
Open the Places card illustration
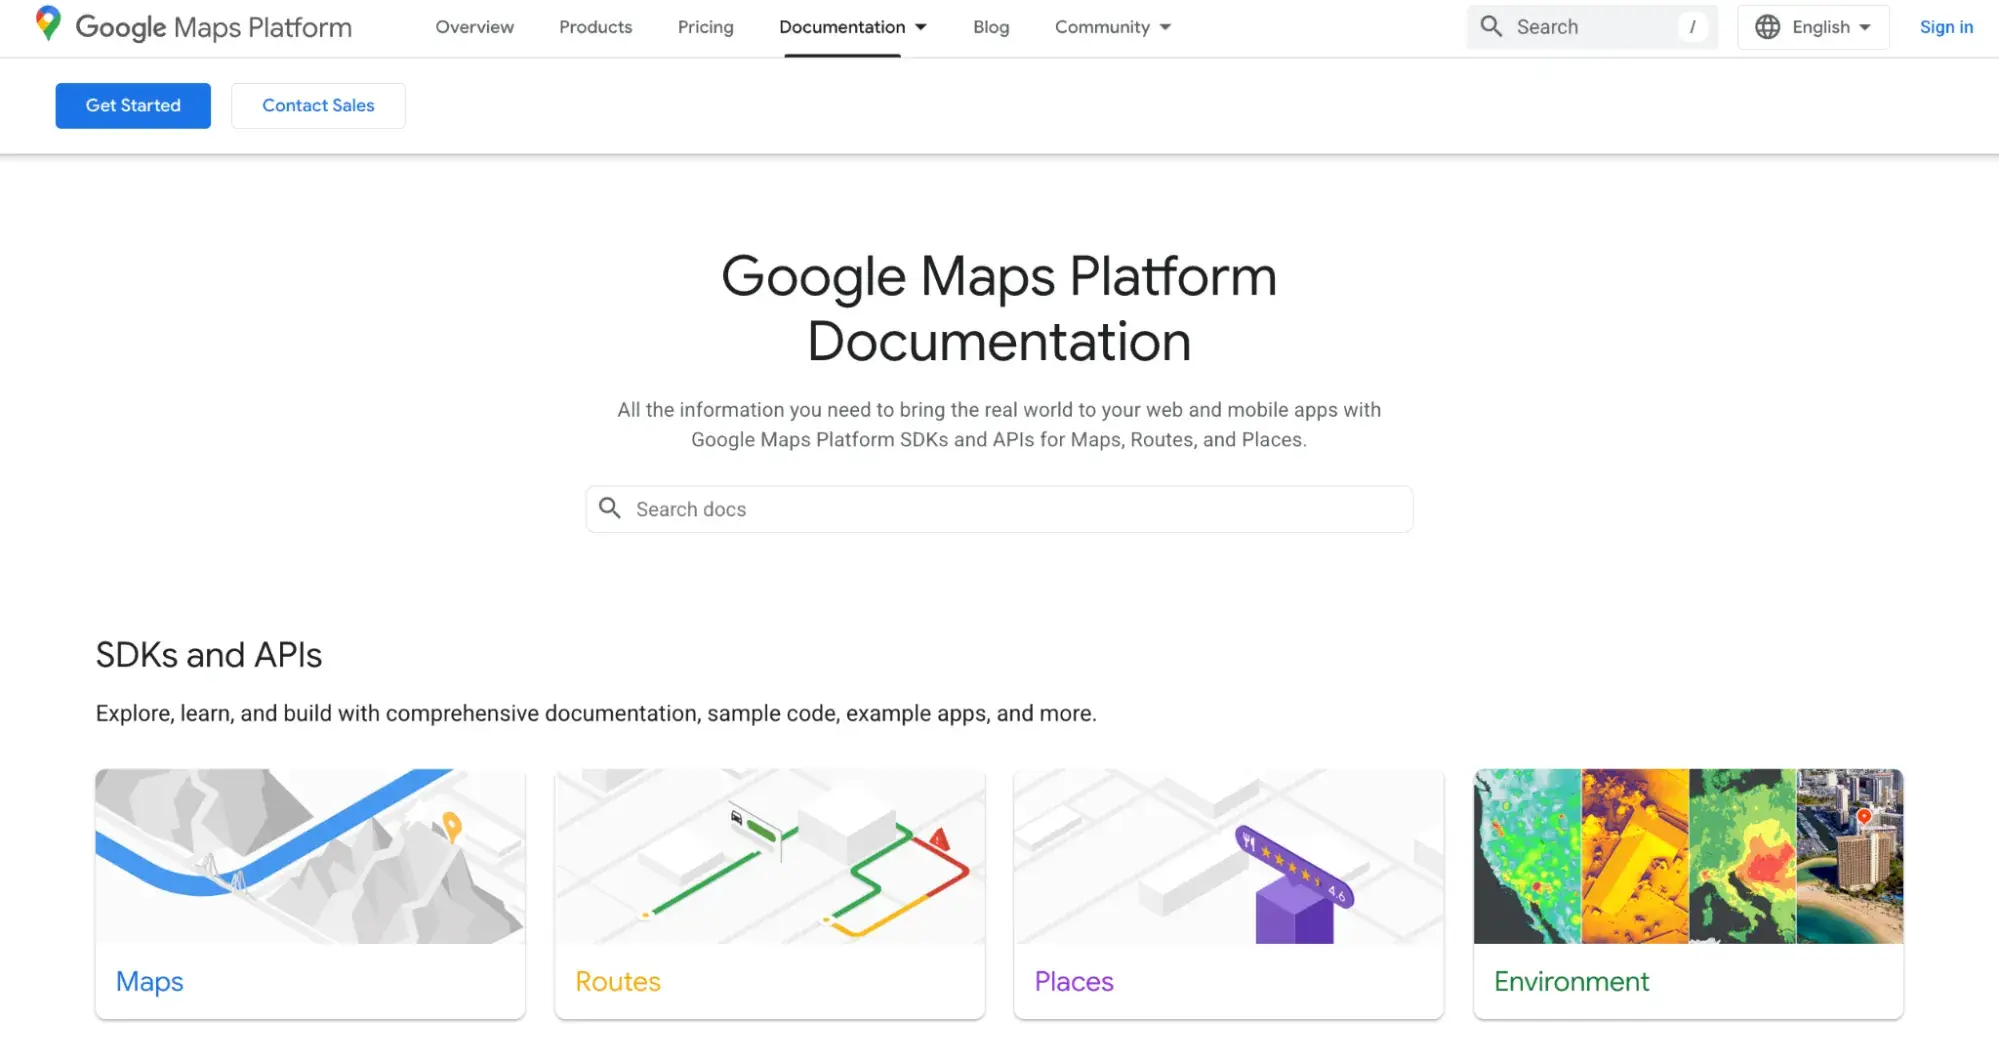(1228, 856)
